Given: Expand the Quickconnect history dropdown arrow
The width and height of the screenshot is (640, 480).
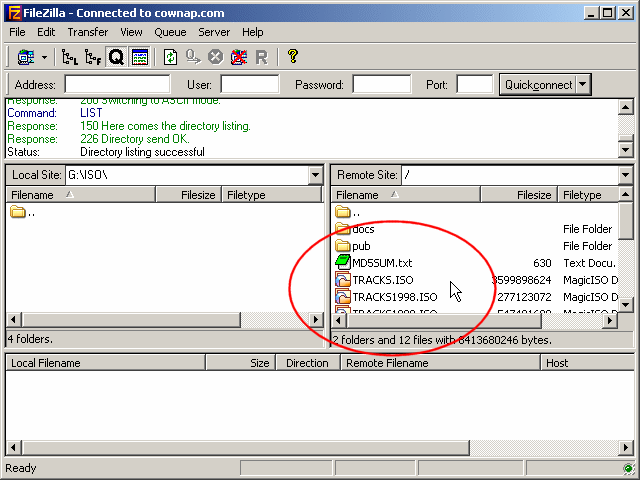Looking at the screenshot, I should [x=583, y=85].
